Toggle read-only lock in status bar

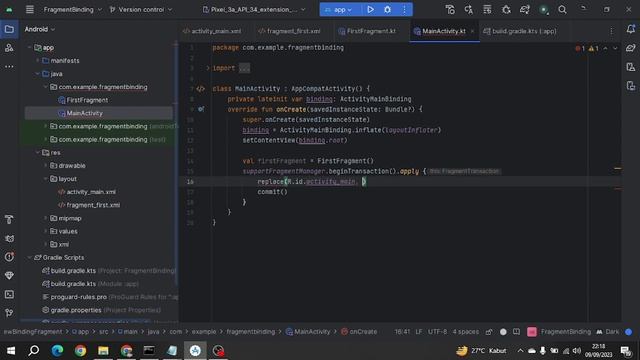489,332
